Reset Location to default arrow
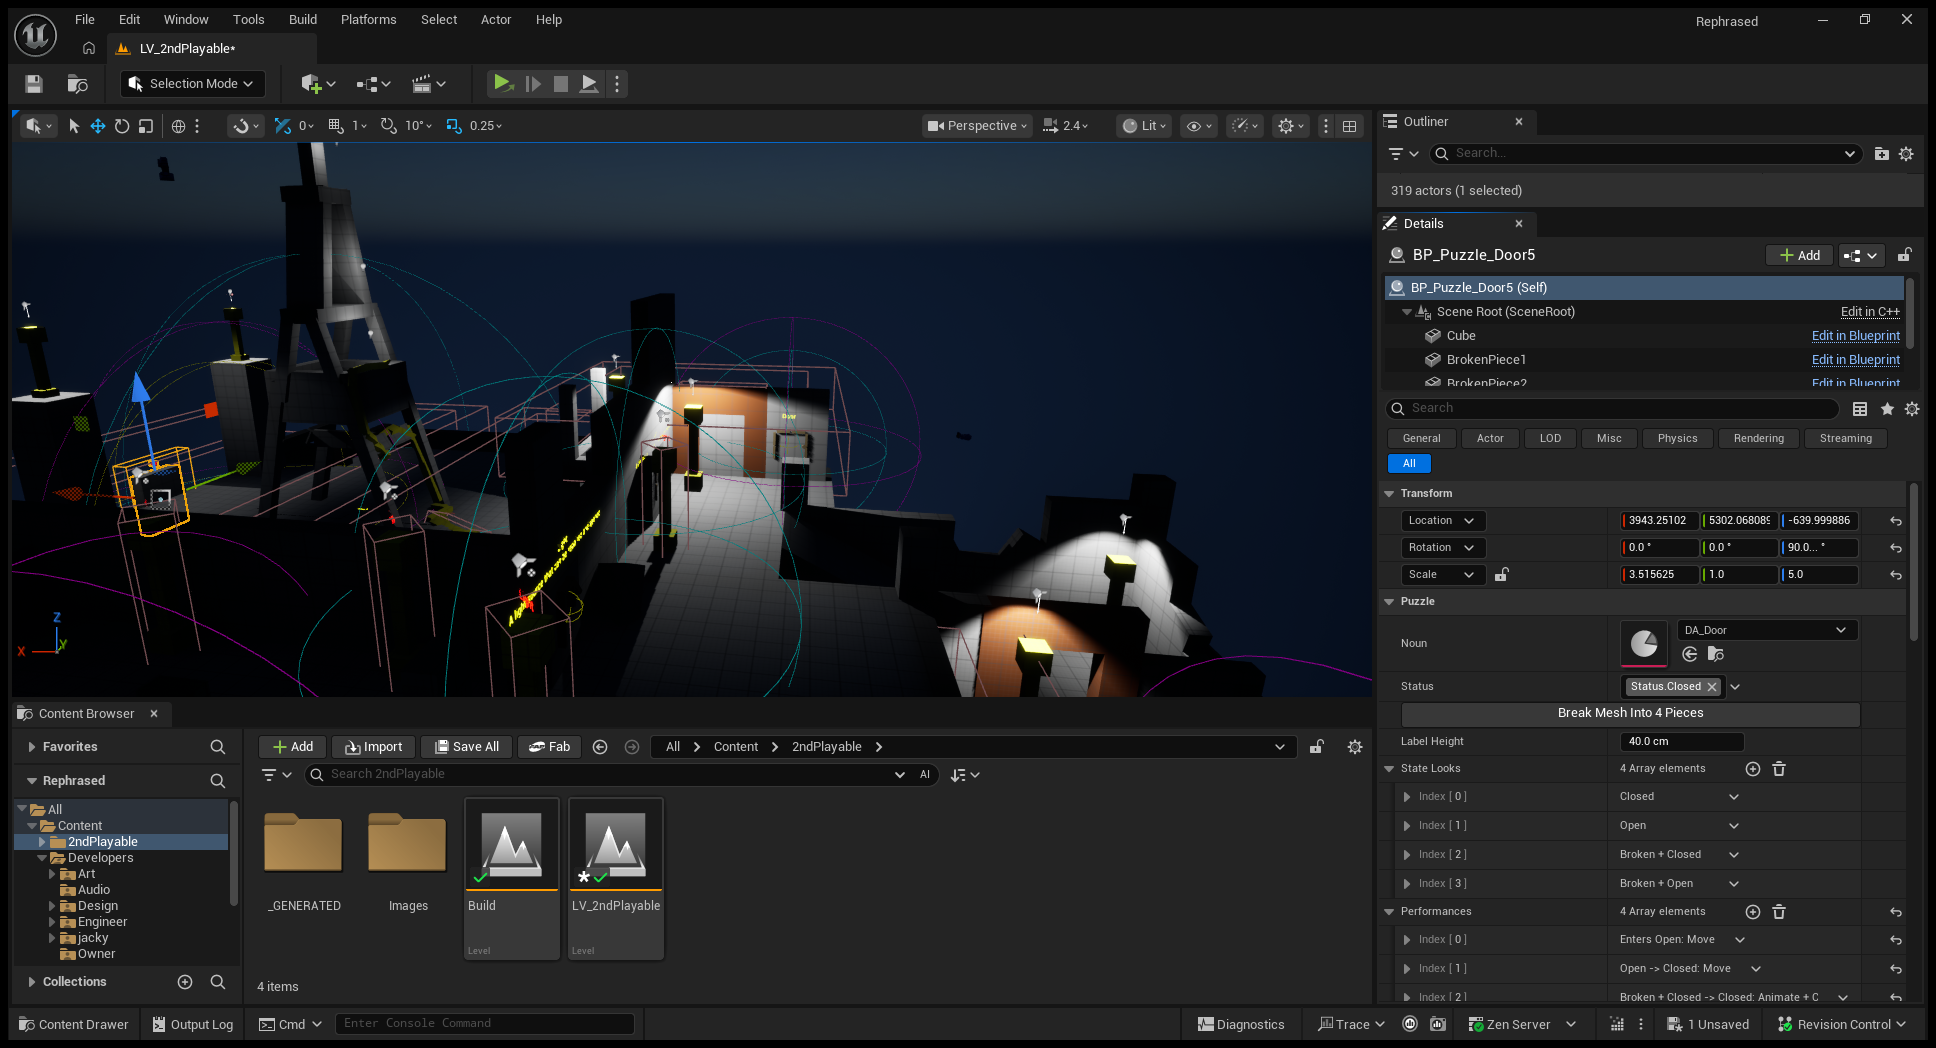Image resolution: width=1936 pixels, height=1048 pixels. (1896, 521)
